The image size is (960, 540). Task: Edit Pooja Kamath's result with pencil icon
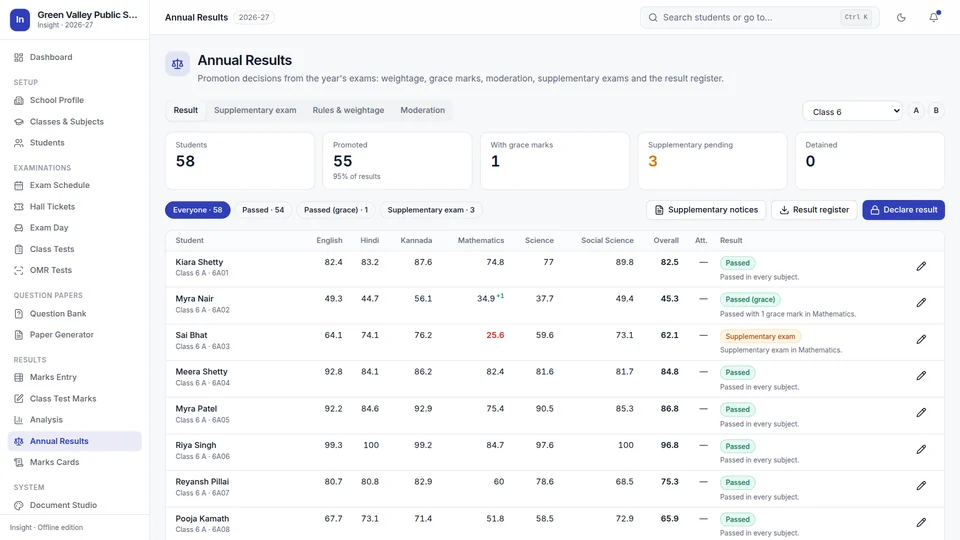click(921, 522)
